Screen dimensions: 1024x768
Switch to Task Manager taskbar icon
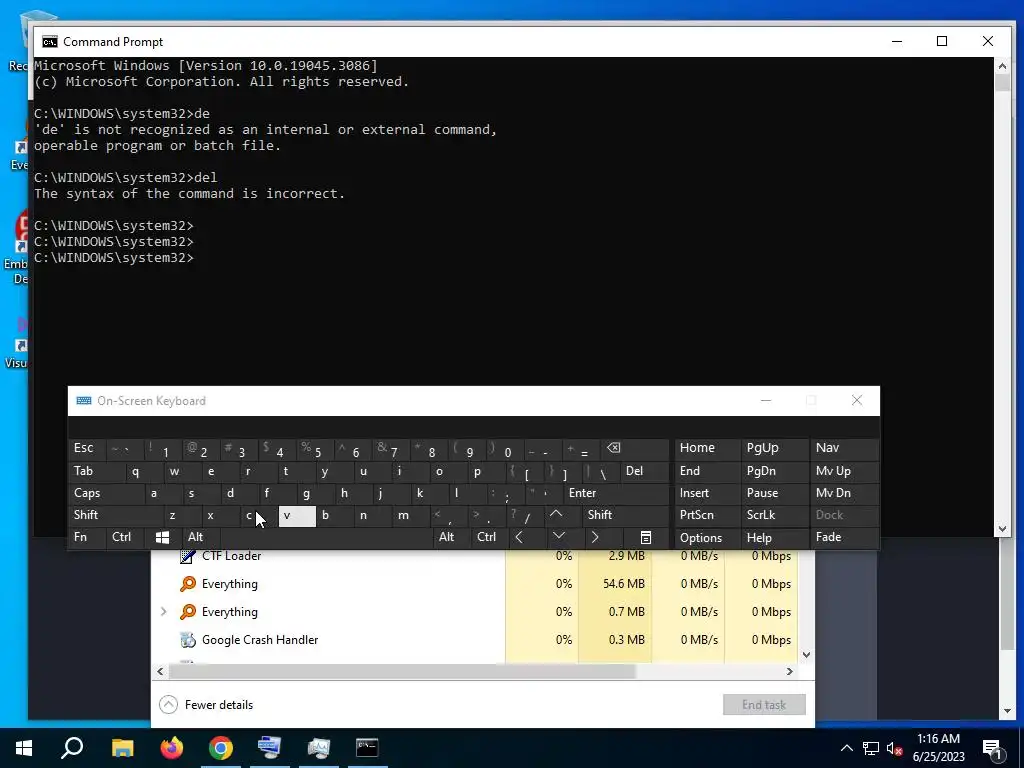[319, 748]
